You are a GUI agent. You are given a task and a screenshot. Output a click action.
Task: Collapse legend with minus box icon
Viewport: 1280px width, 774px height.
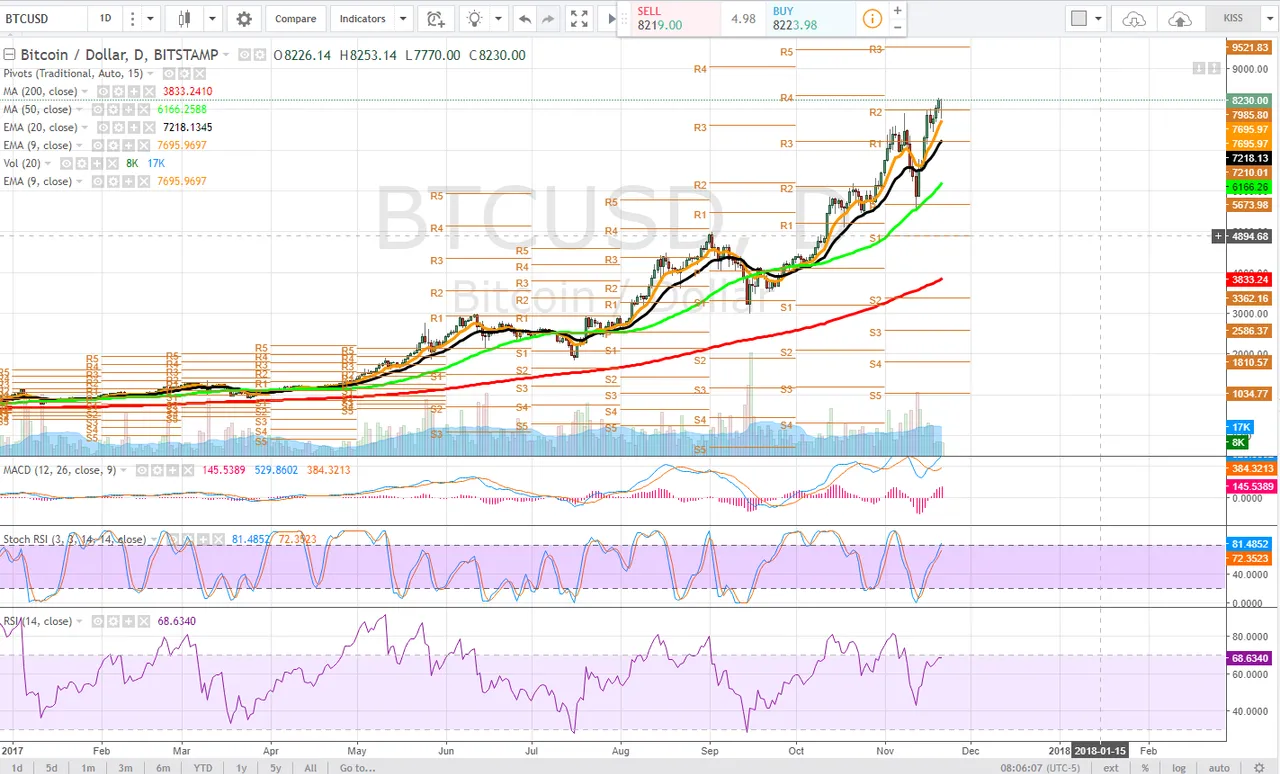pos(9,55)
